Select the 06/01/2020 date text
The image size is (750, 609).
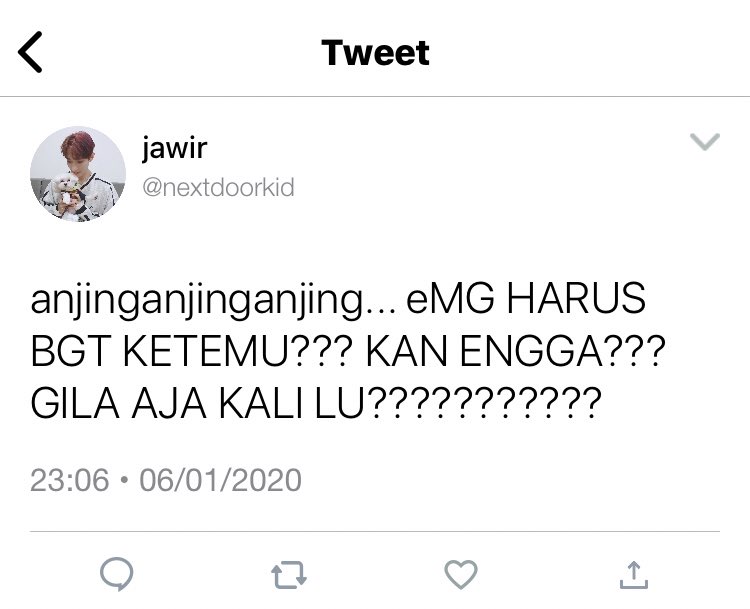[x=221, y=480]
